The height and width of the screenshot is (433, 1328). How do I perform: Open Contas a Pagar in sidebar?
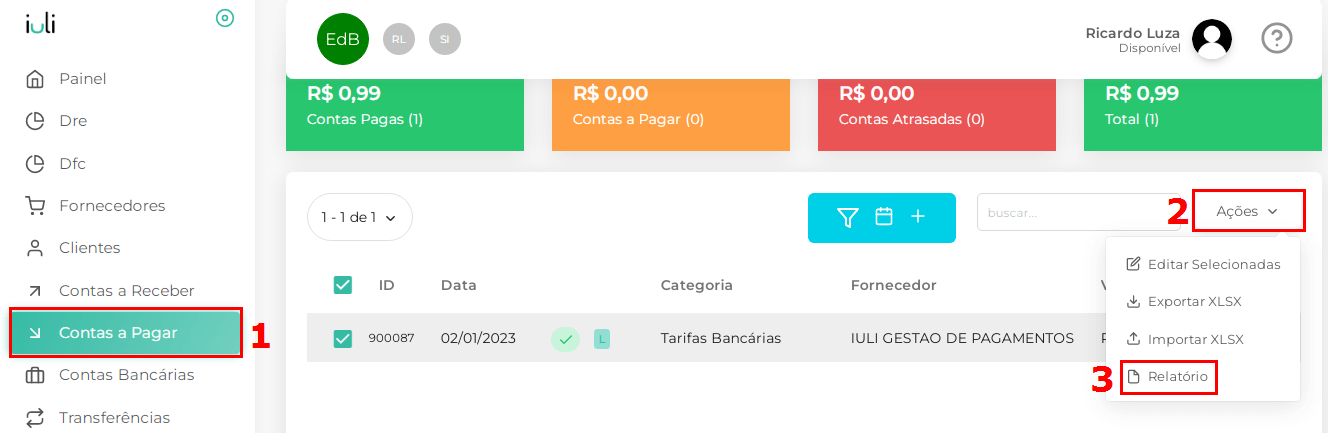coord(126,333)
